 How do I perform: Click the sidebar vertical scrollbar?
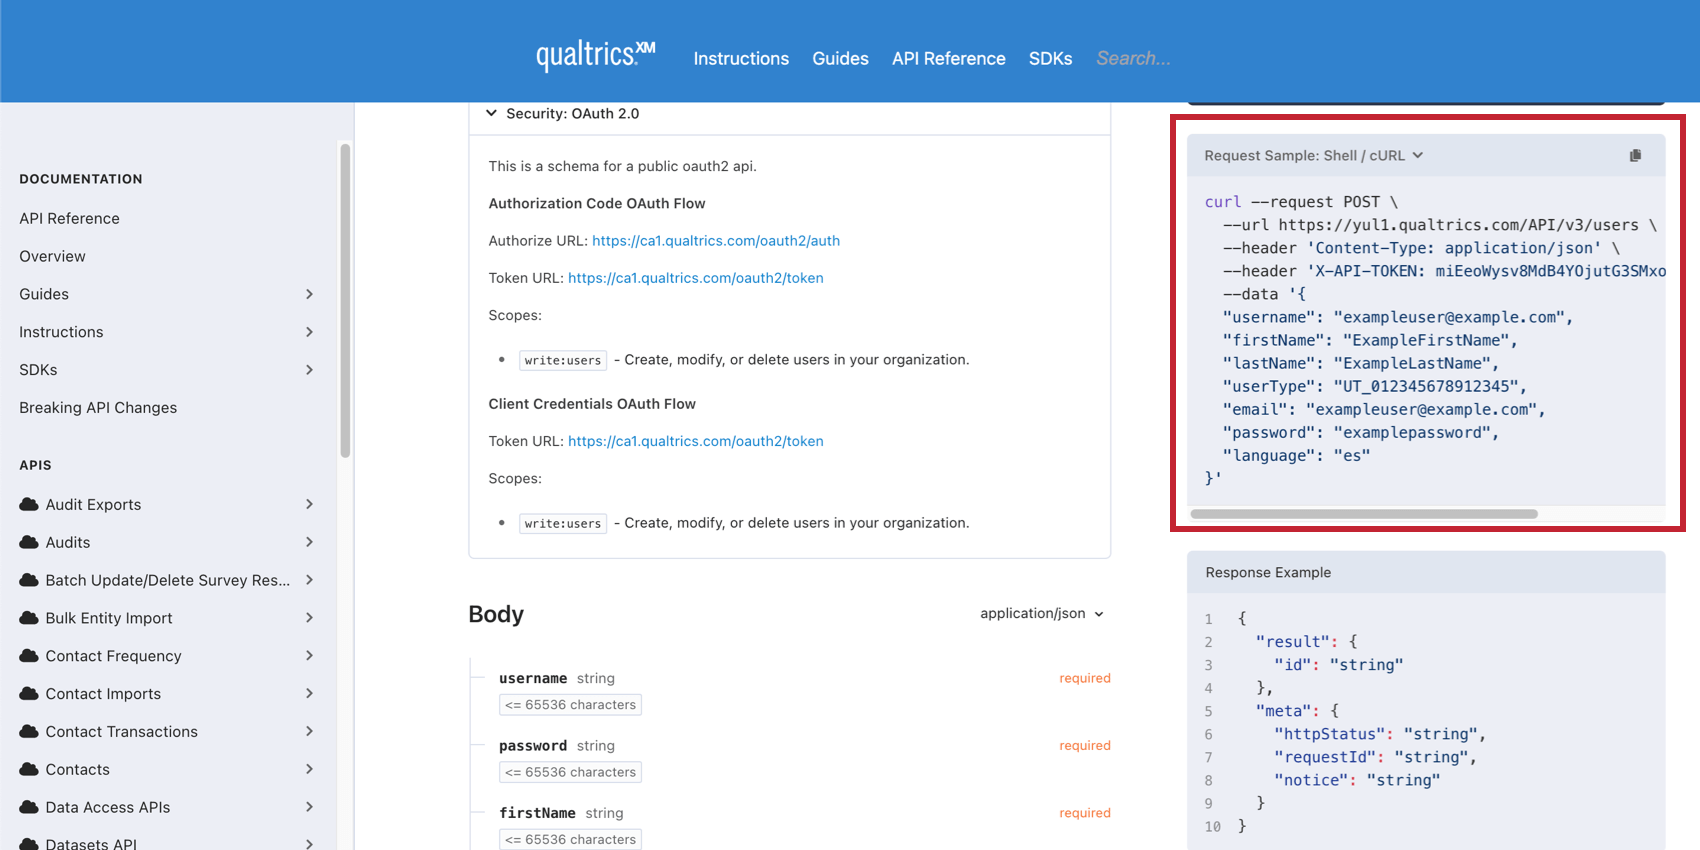345,300
